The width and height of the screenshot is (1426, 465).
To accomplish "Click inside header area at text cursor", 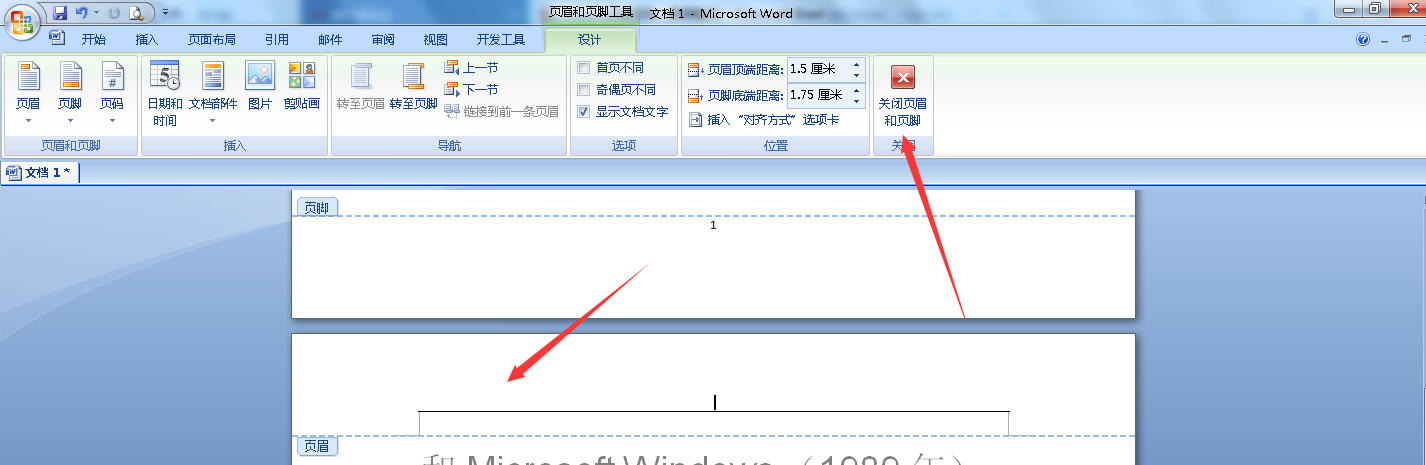I will point(714,402).
